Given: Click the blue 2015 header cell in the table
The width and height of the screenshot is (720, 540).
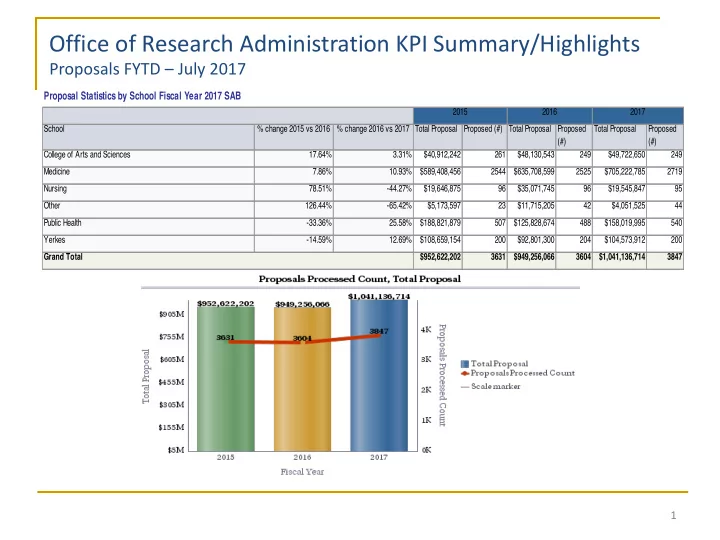Looking at the screenshot, I should [460, 115].
